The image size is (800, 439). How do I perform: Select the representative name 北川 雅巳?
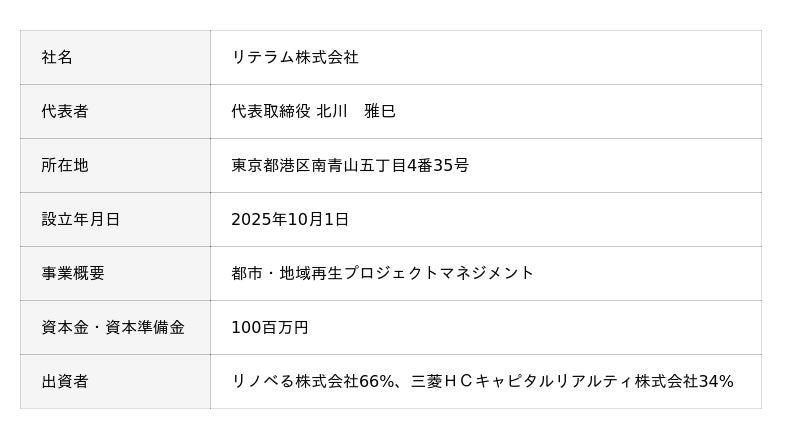point(356,112)
